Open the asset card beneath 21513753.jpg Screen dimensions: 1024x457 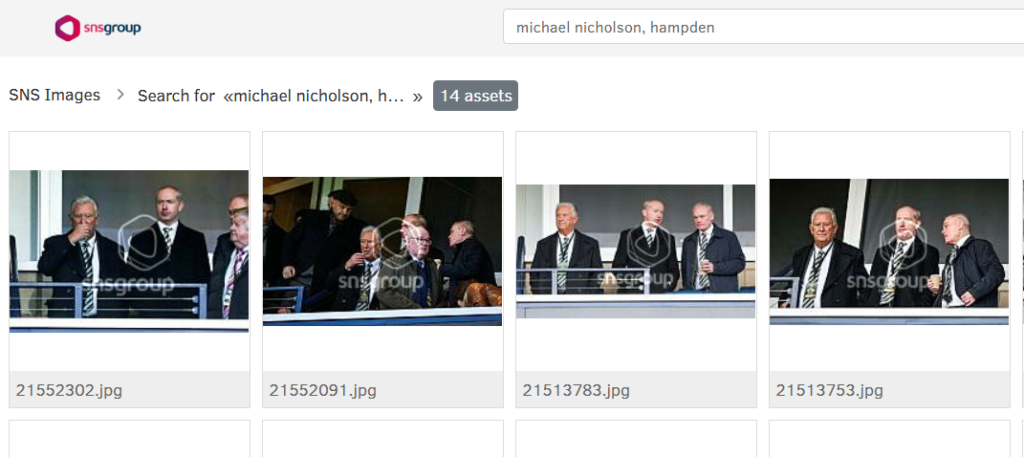[889, 439]
